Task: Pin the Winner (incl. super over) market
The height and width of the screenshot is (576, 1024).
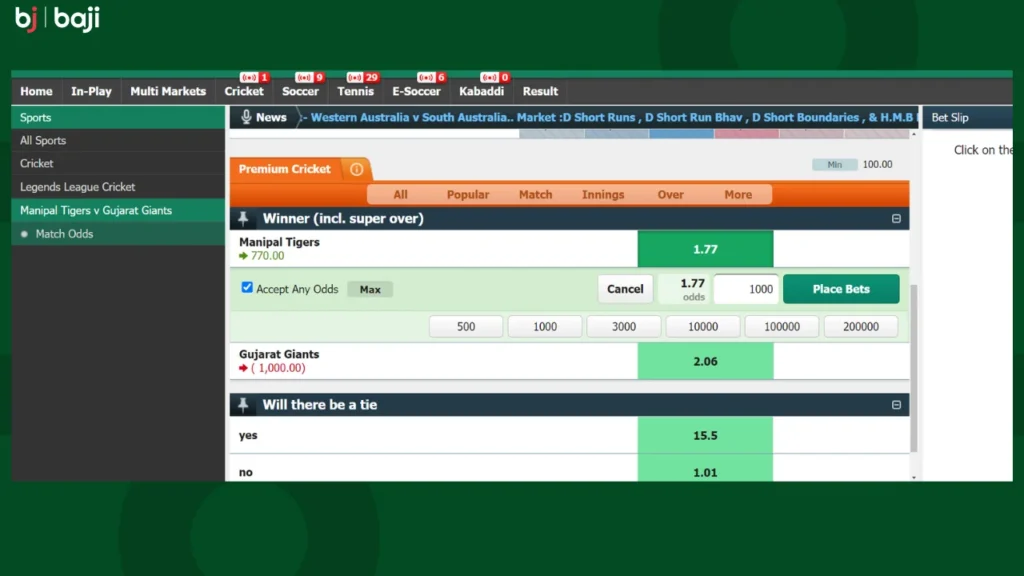Action: (x=243, y=218)
